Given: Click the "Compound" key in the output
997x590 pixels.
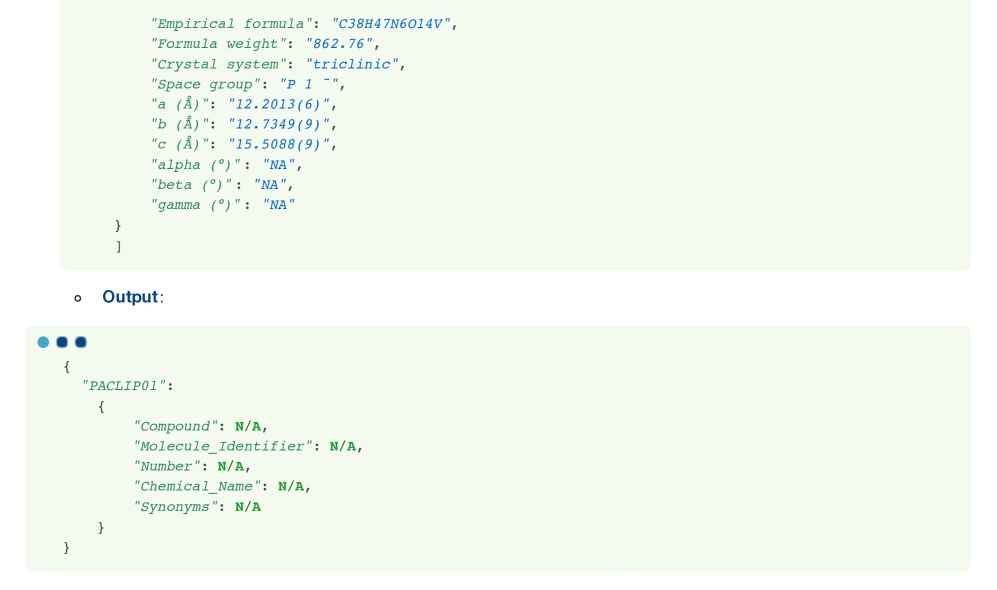Looking at the screenshot, I should click(176, 427).
